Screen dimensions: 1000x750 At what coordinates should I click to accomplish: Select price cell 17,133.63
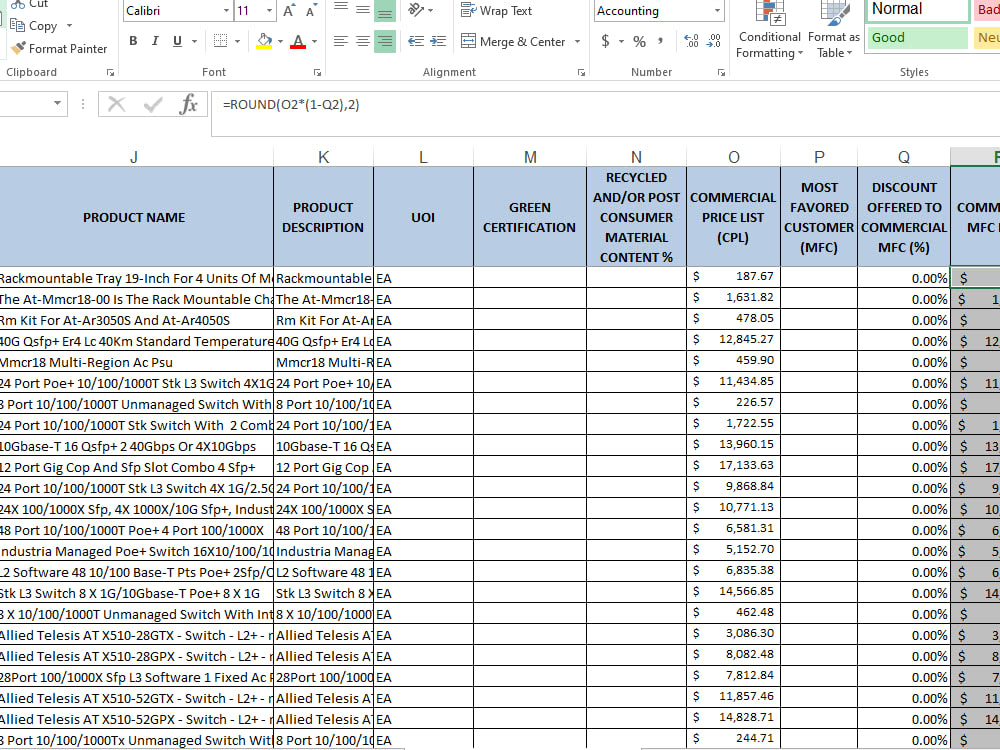point(733,466)
